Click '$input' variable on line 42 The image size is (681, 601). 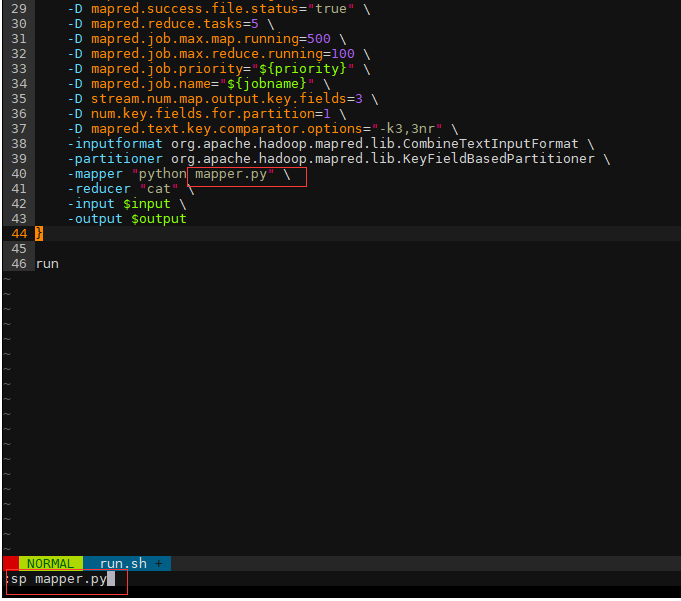pyautogui.click(x=147, y=204)
